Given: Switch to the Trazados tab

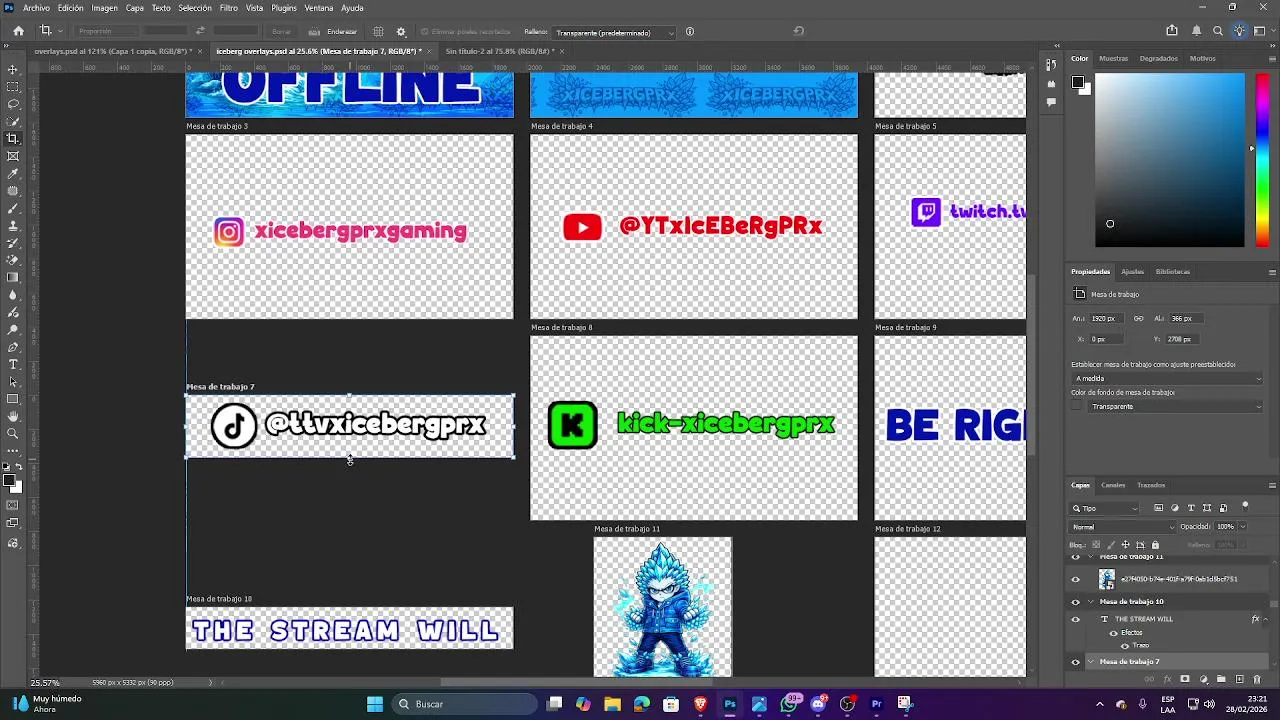Looking at the screenshot, I should pos(1151,485).
